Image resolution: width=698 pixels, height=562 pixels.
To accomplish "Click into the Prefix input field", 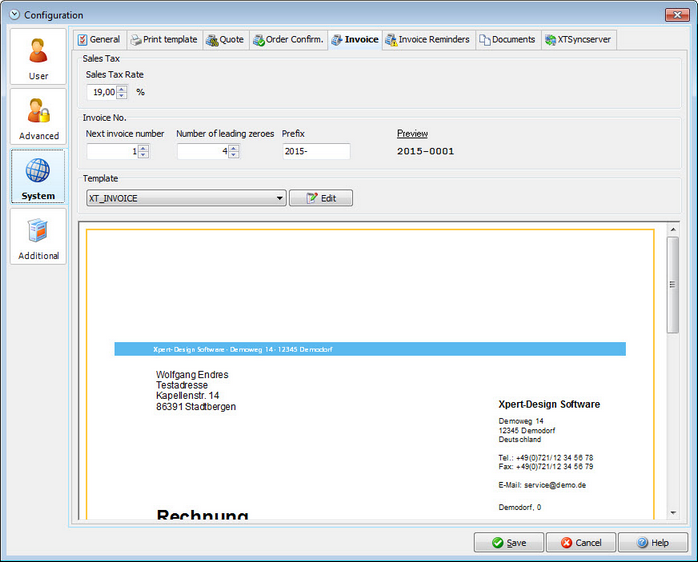I will [316, 151].
